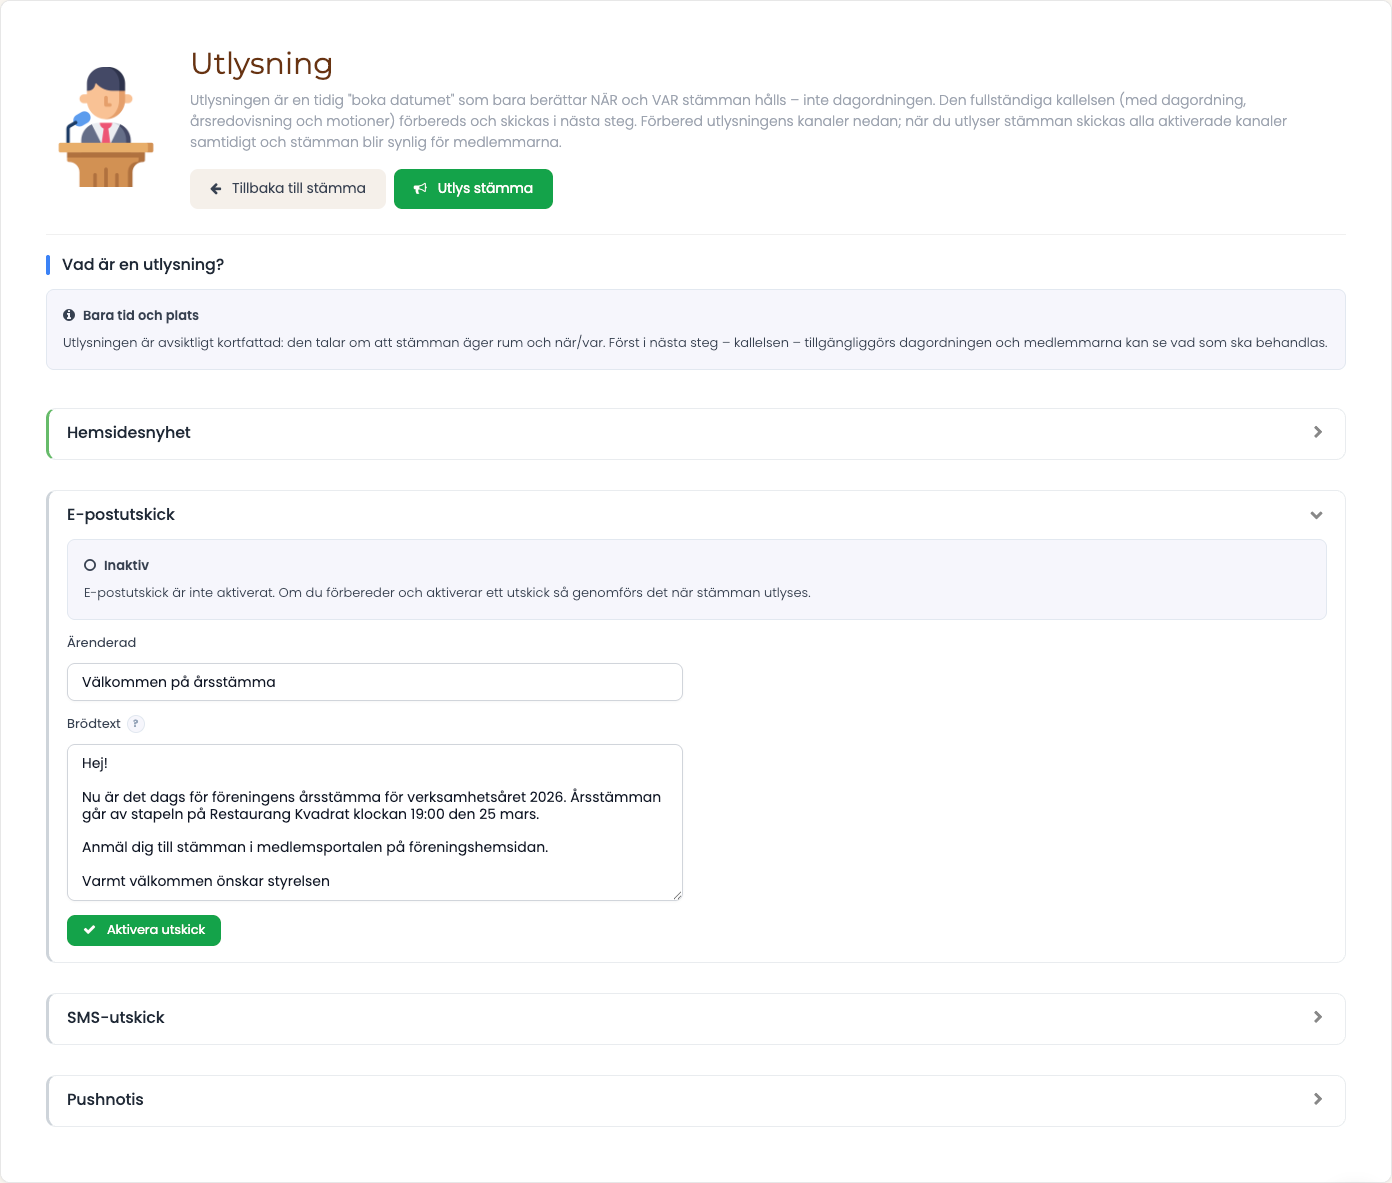Open the Brödtext help question mark
The width and height of the screenshot is (1392, 1183).
coord(136,724)
